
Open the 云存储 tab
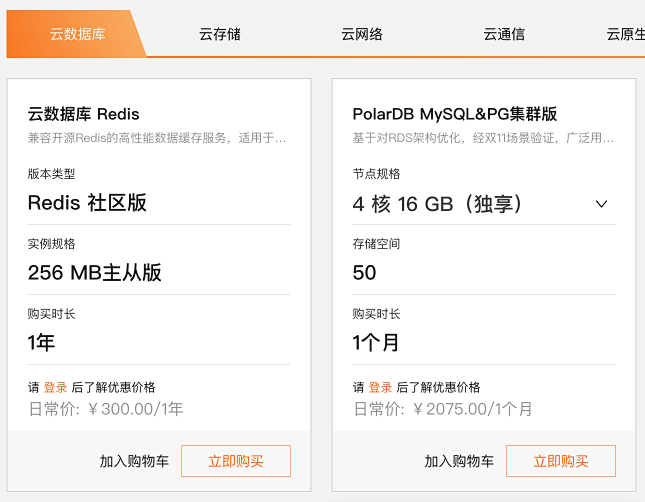219,34
